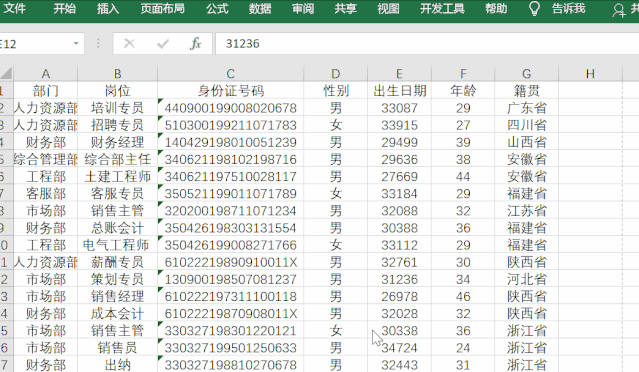Select cell containing 电气工程师
This screenshot has width=639, height=372.
pyautogui.click(x=117, y=244)
